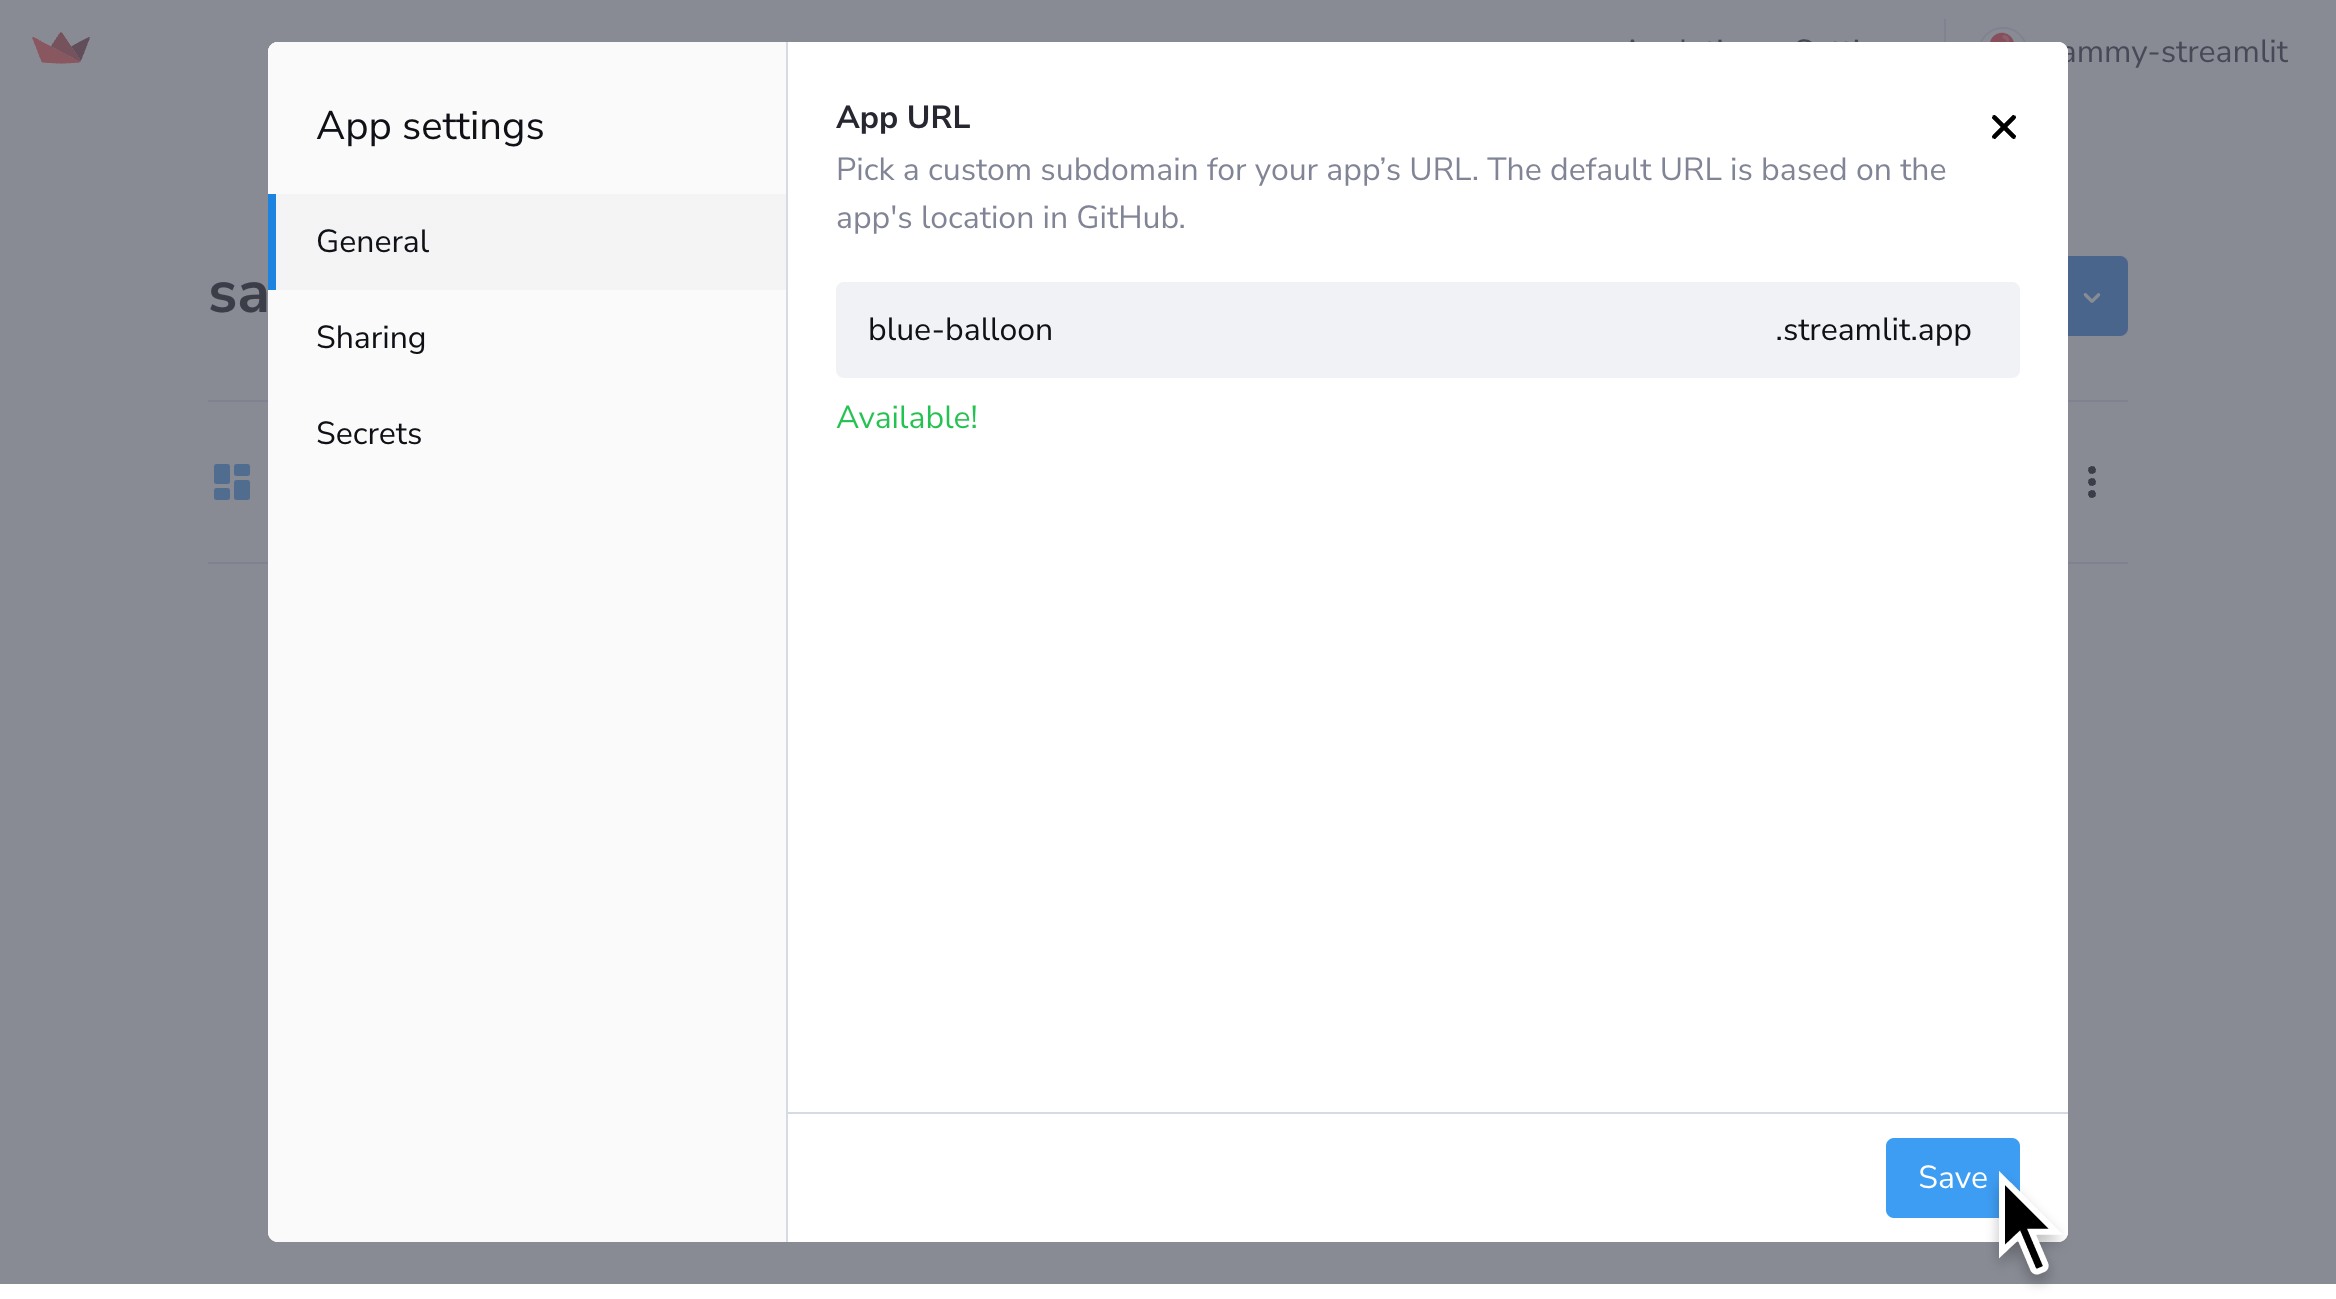This screenshot has height=1299, width=2336.
Task: Click the user avatar in header
Action: pyautogui.click(x=2001, y=38)
